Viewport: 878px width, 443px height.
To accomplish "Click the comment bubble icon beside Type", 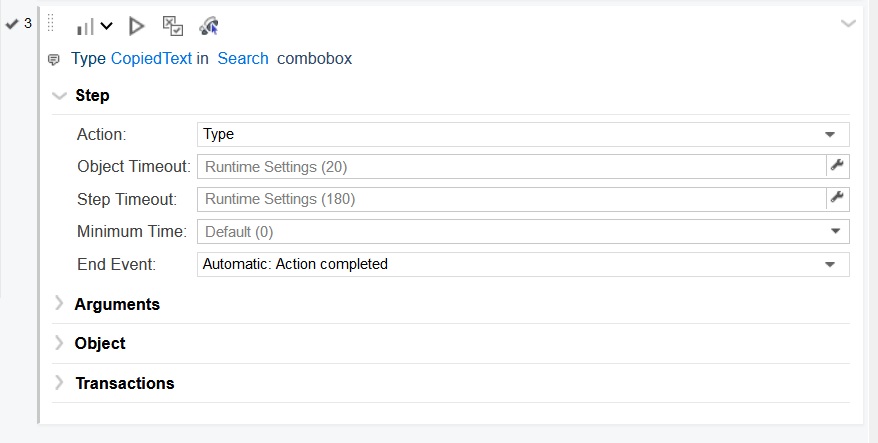I will pos(54,60).
